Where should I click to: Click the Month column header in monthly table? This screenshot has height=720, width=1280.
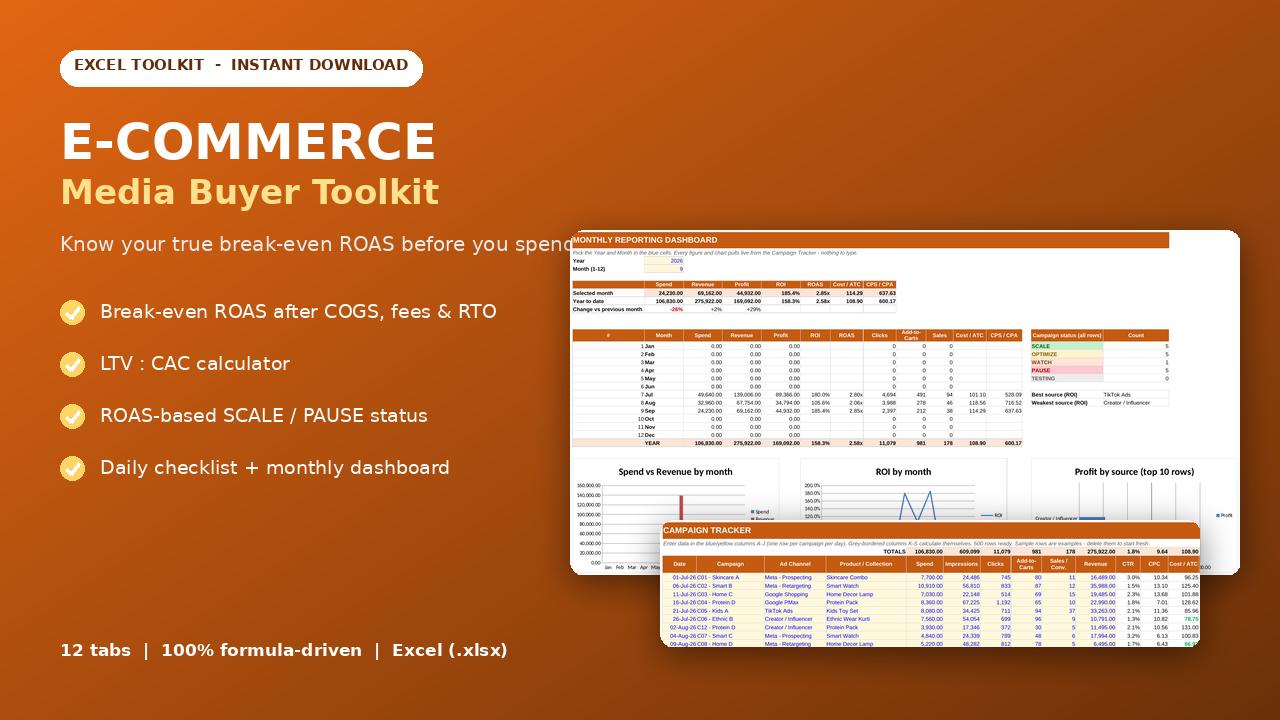tap(663, 336)
